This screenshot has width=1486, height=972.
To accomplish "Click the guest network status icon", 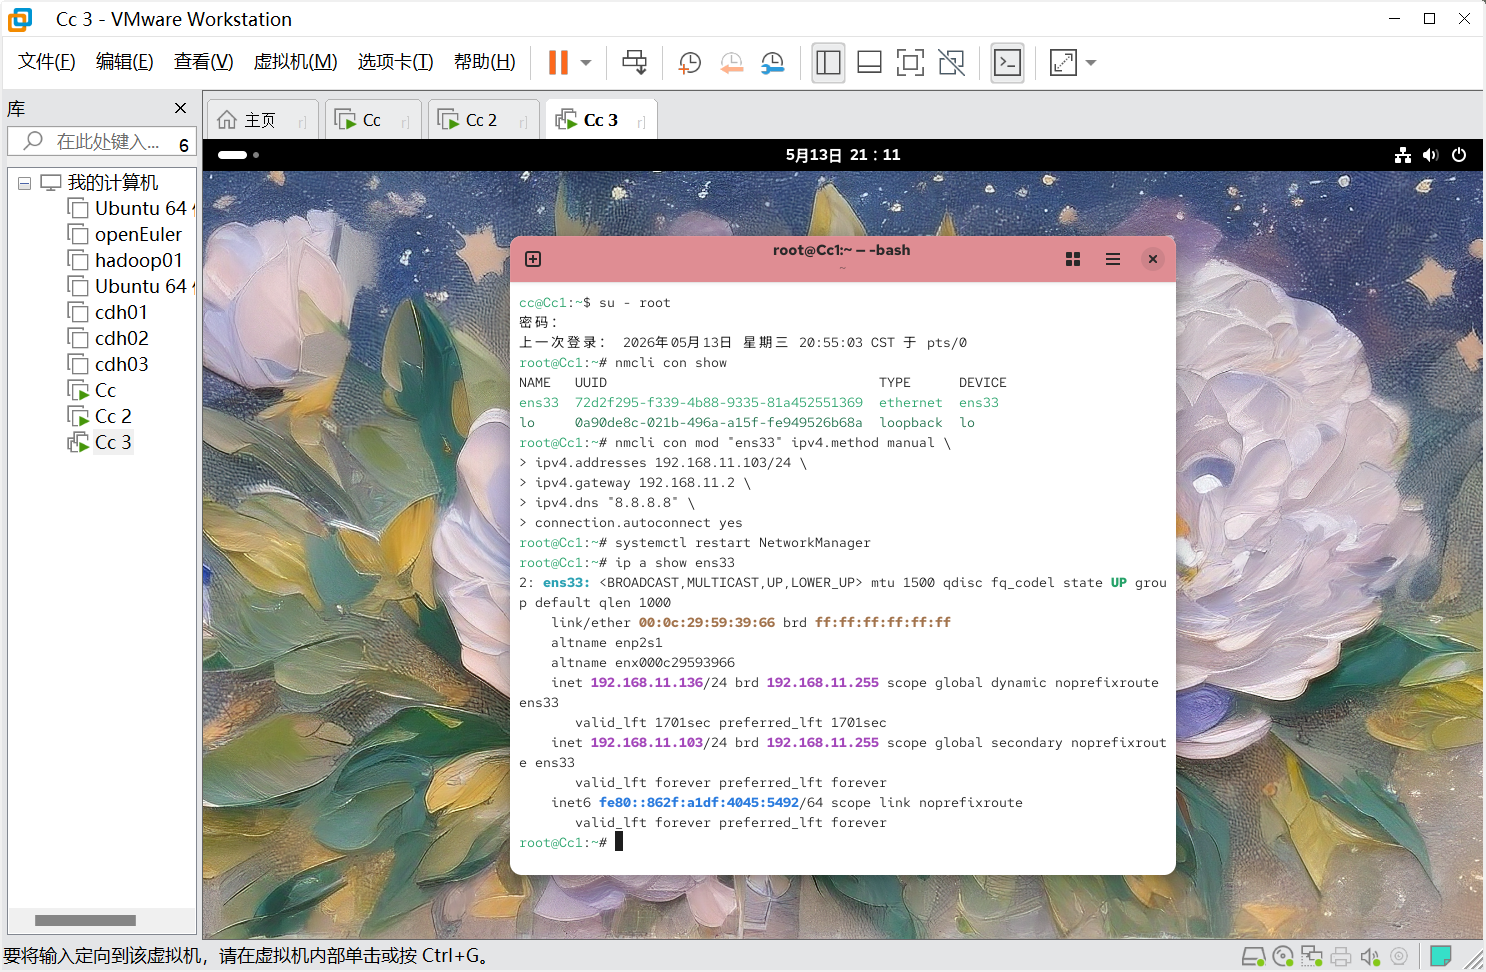I will coord(1403,155).
